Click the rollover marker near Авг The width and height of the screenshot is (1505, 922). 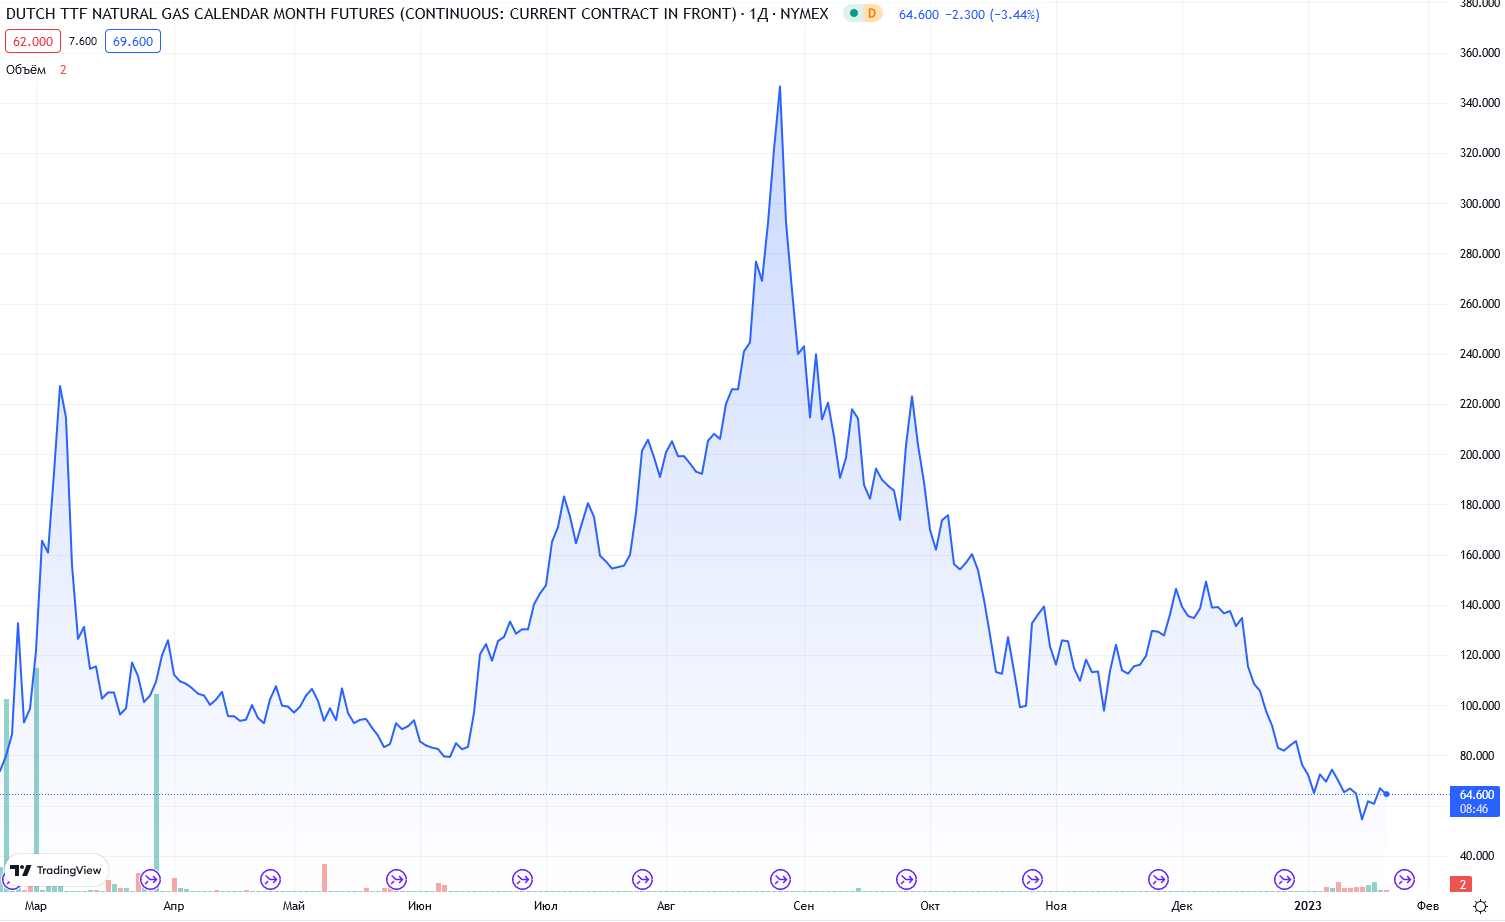click(642, 880)
